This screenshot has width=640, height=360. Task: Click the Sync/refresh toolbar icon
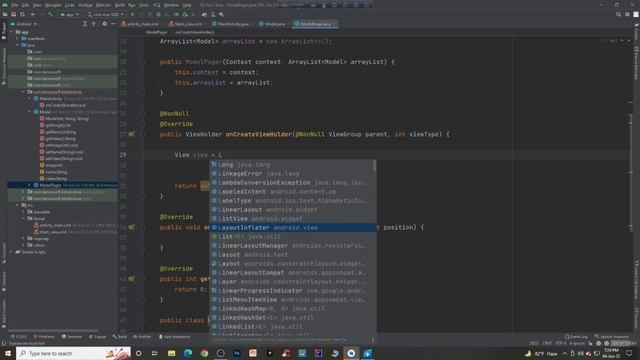(22, 14)
